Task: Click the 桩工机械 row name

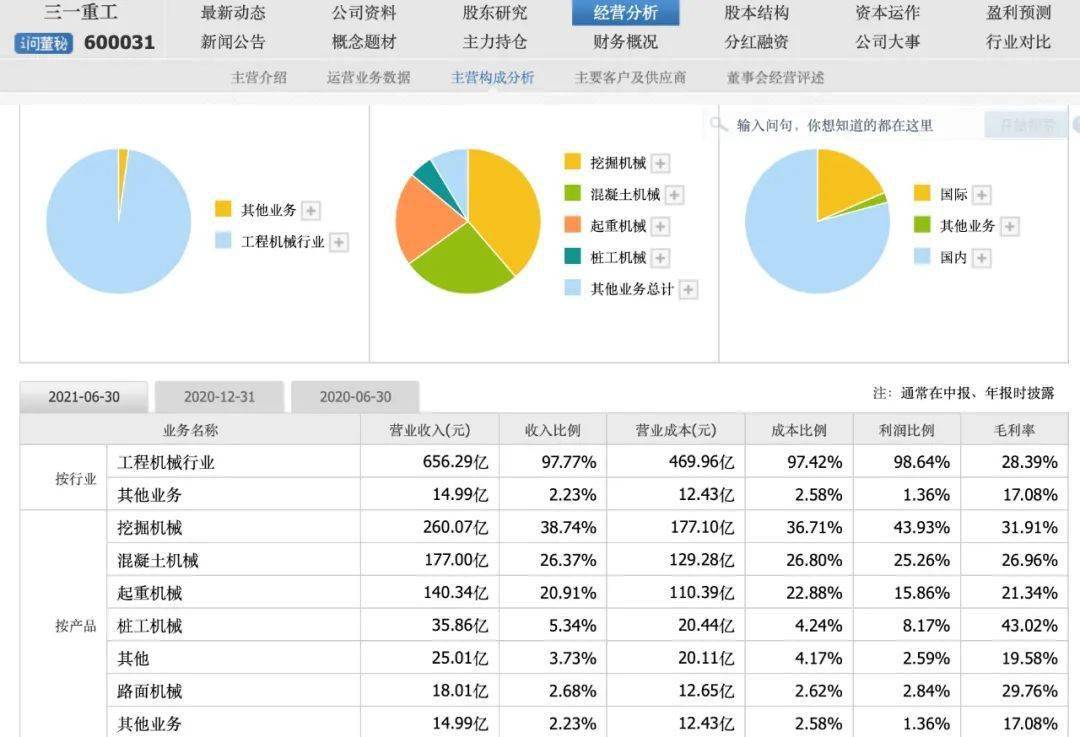Action: [x=149, y=626]
